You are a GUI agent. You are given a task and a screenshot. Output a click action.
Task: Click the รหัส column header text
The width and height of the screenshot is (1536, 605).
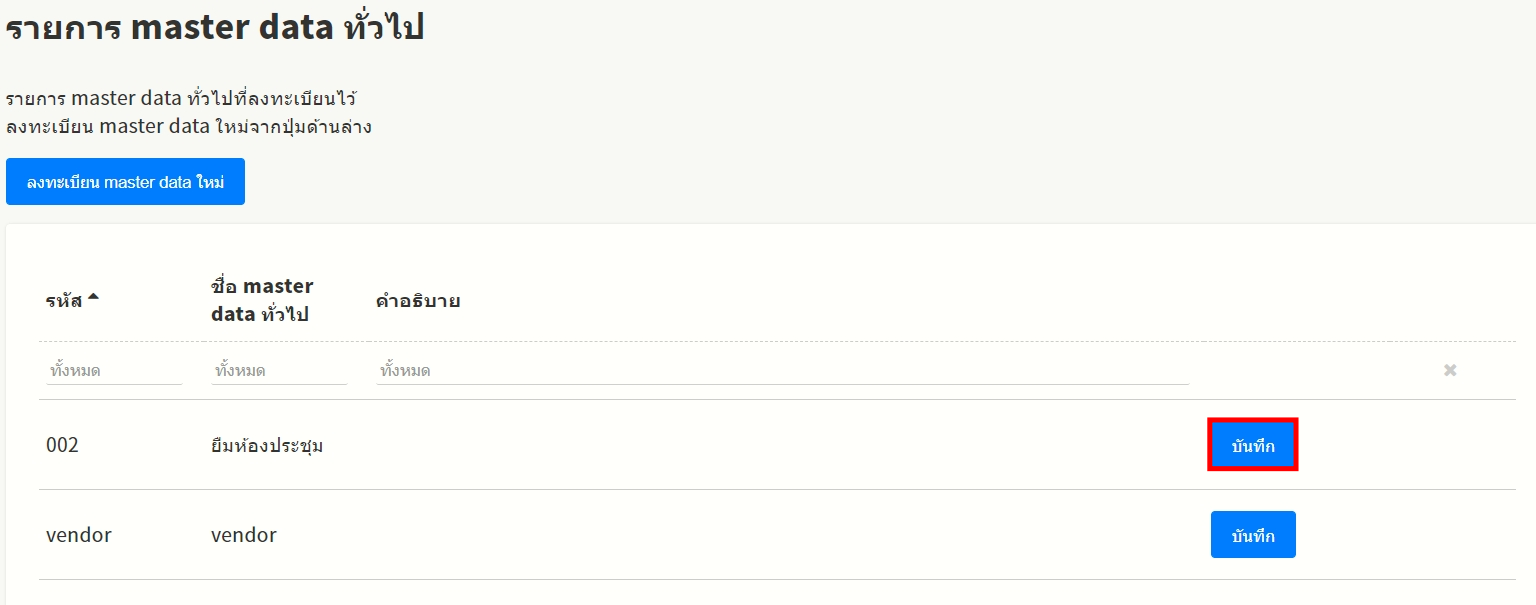coord(63,300)
